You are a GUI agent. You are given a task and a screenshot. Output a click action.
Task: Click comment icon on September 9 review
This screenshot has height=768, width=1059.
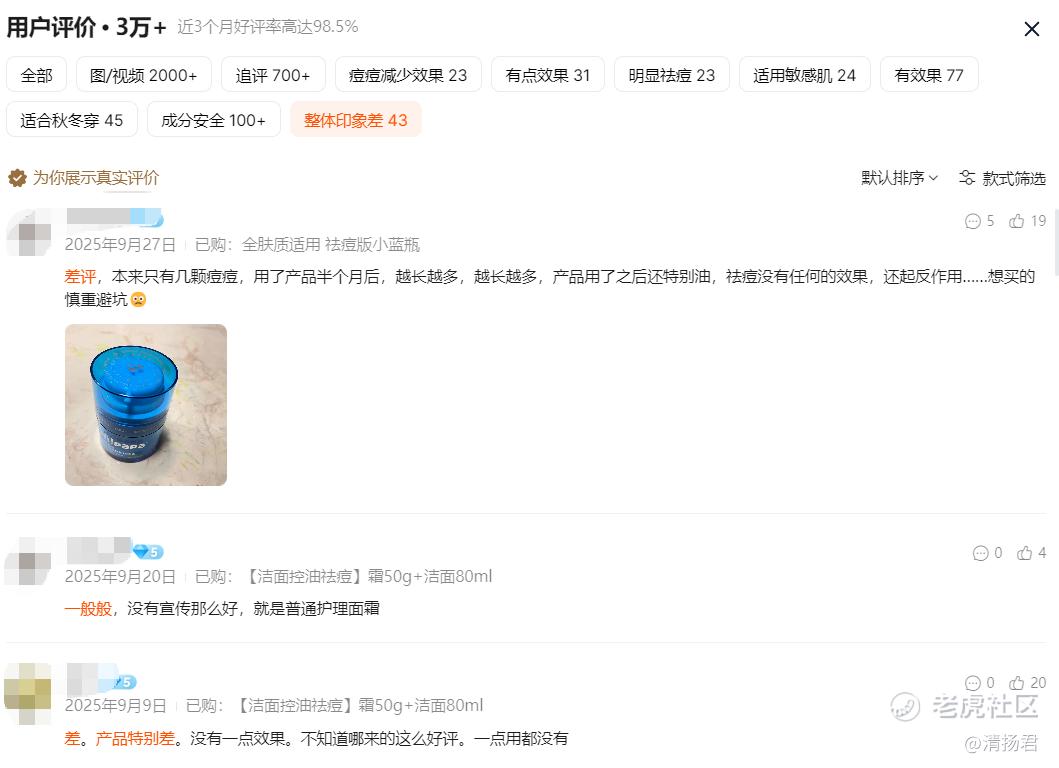click(x=972, y=683)
